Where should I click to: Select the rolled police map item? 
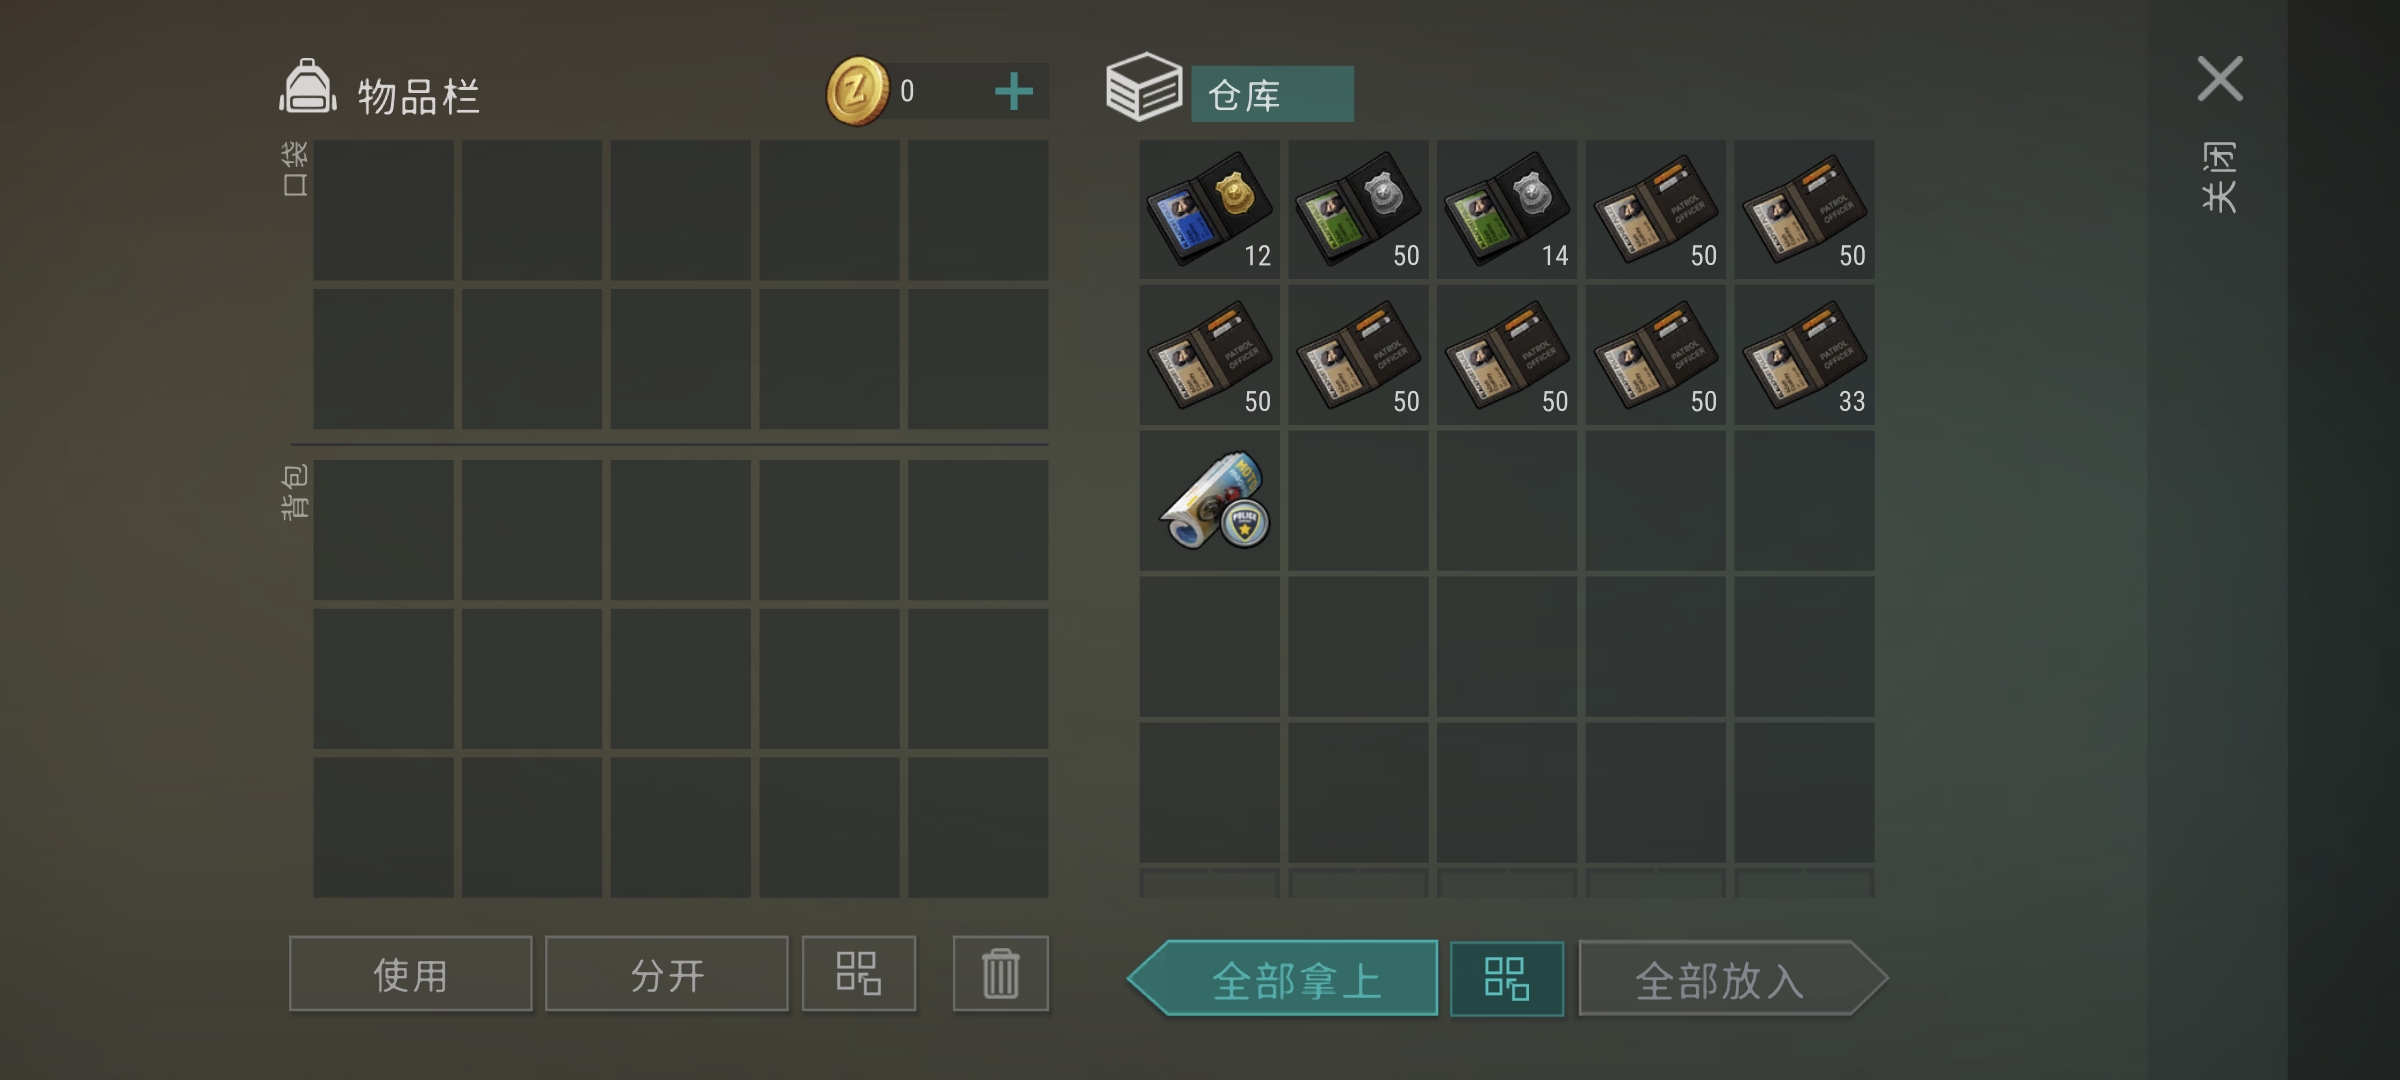(x=1209, y=501)
